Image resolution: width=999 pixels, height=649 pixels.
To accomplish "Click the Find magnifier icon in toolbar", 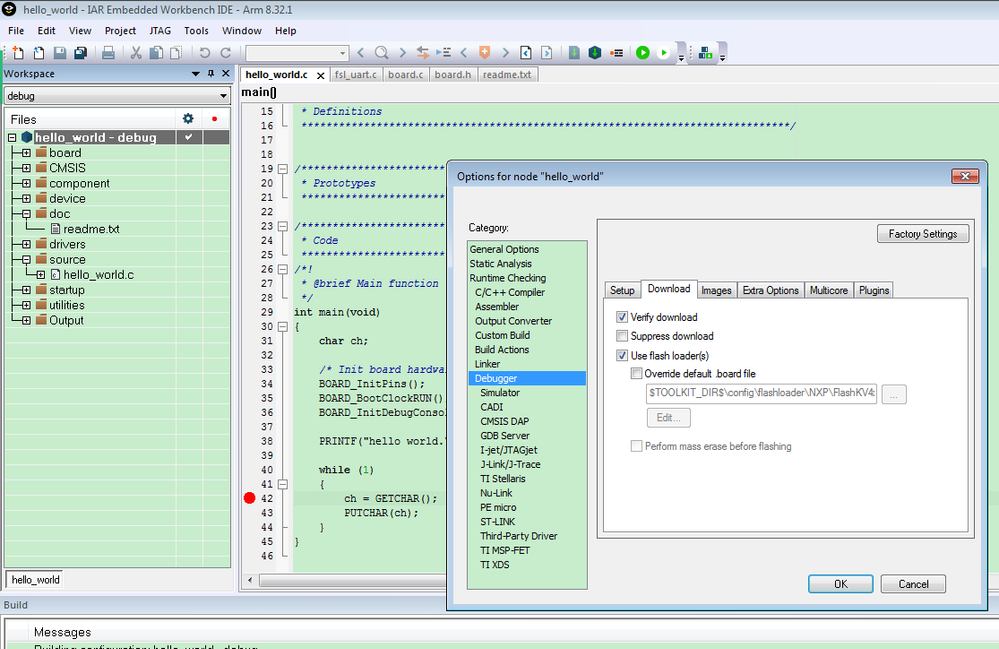I will click(381, 53).
